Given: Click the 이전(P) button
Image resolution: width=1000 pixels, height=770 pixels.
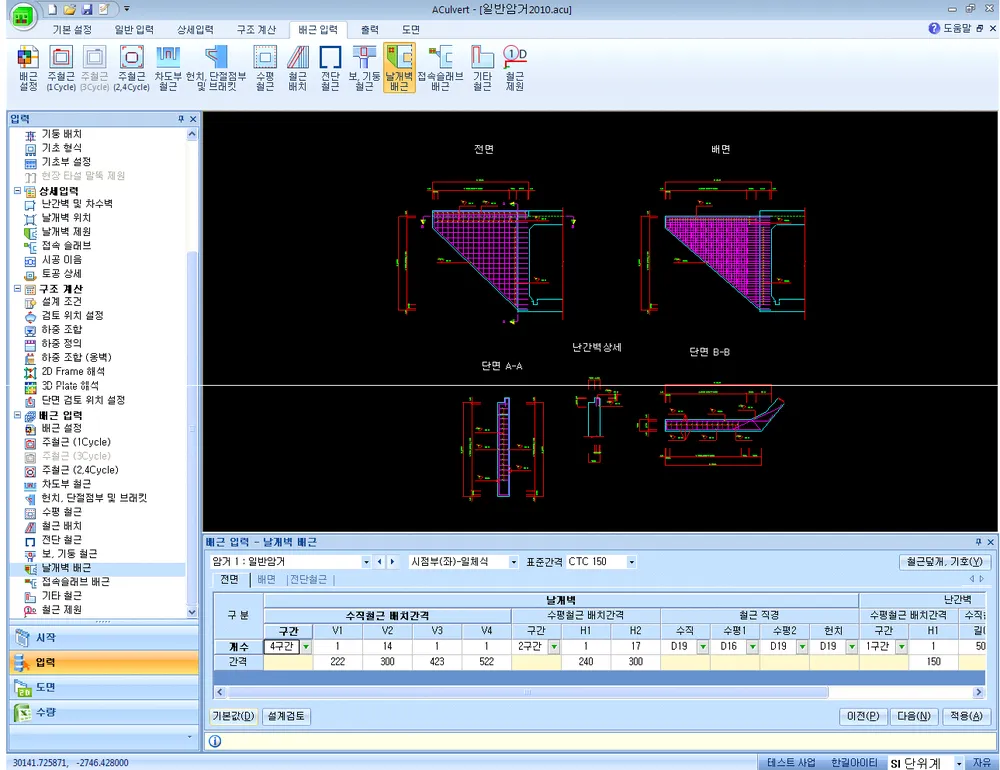Looking at the screenshot, I should [862, 716].
